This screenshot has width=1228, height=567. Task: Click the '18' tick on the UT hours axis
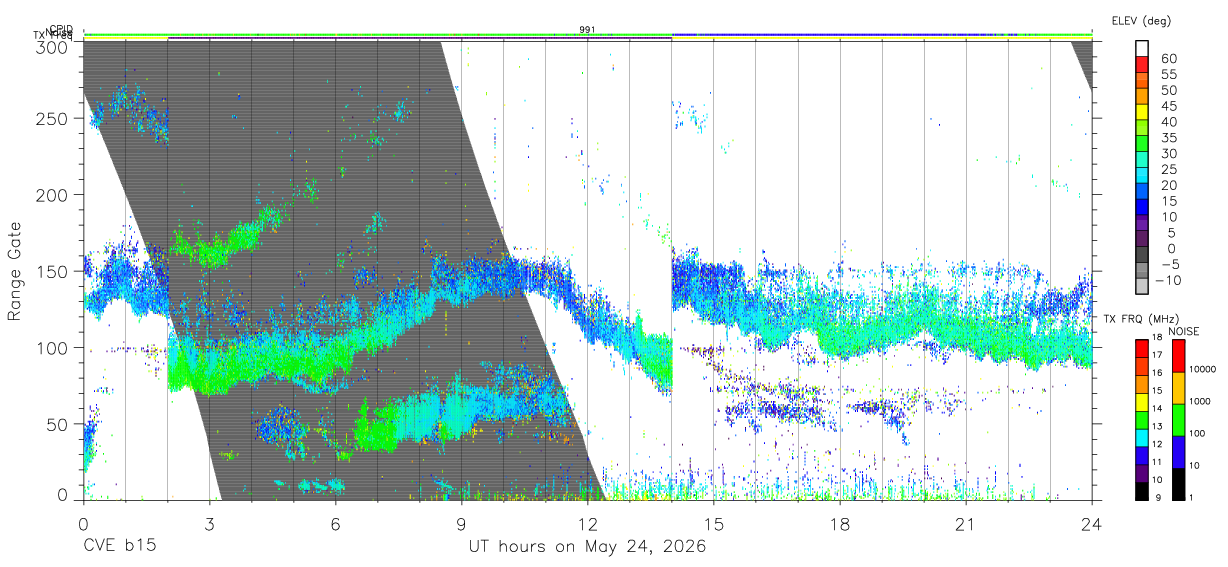click(840, 523)
